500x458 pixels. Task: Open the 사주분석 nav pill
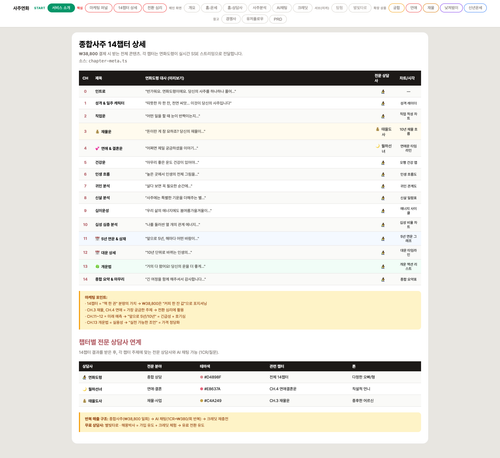(x=259, y=8)
